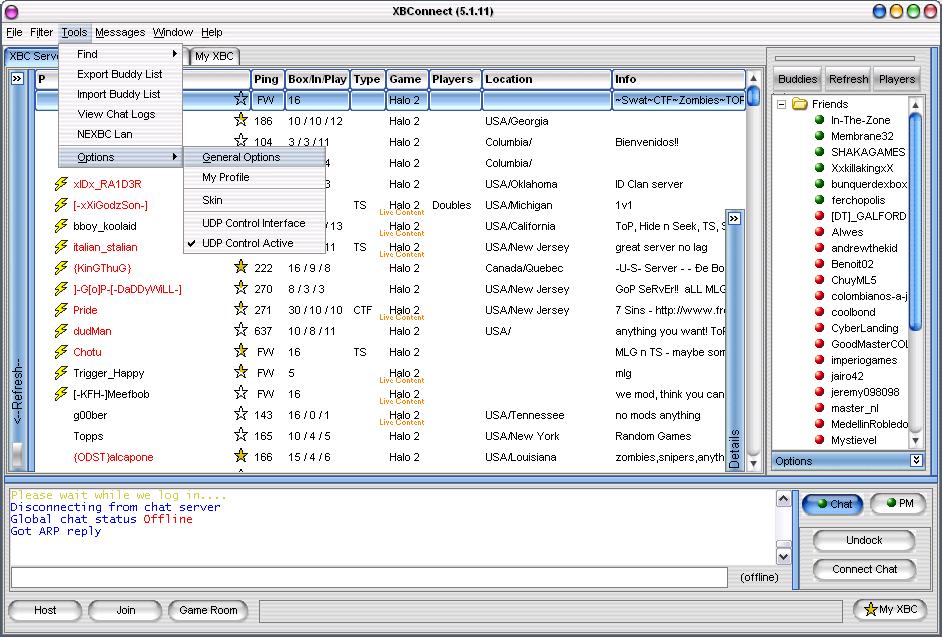Collapse the Friends tree node
The image size is (942, 637).
click(x=782, y=105)
